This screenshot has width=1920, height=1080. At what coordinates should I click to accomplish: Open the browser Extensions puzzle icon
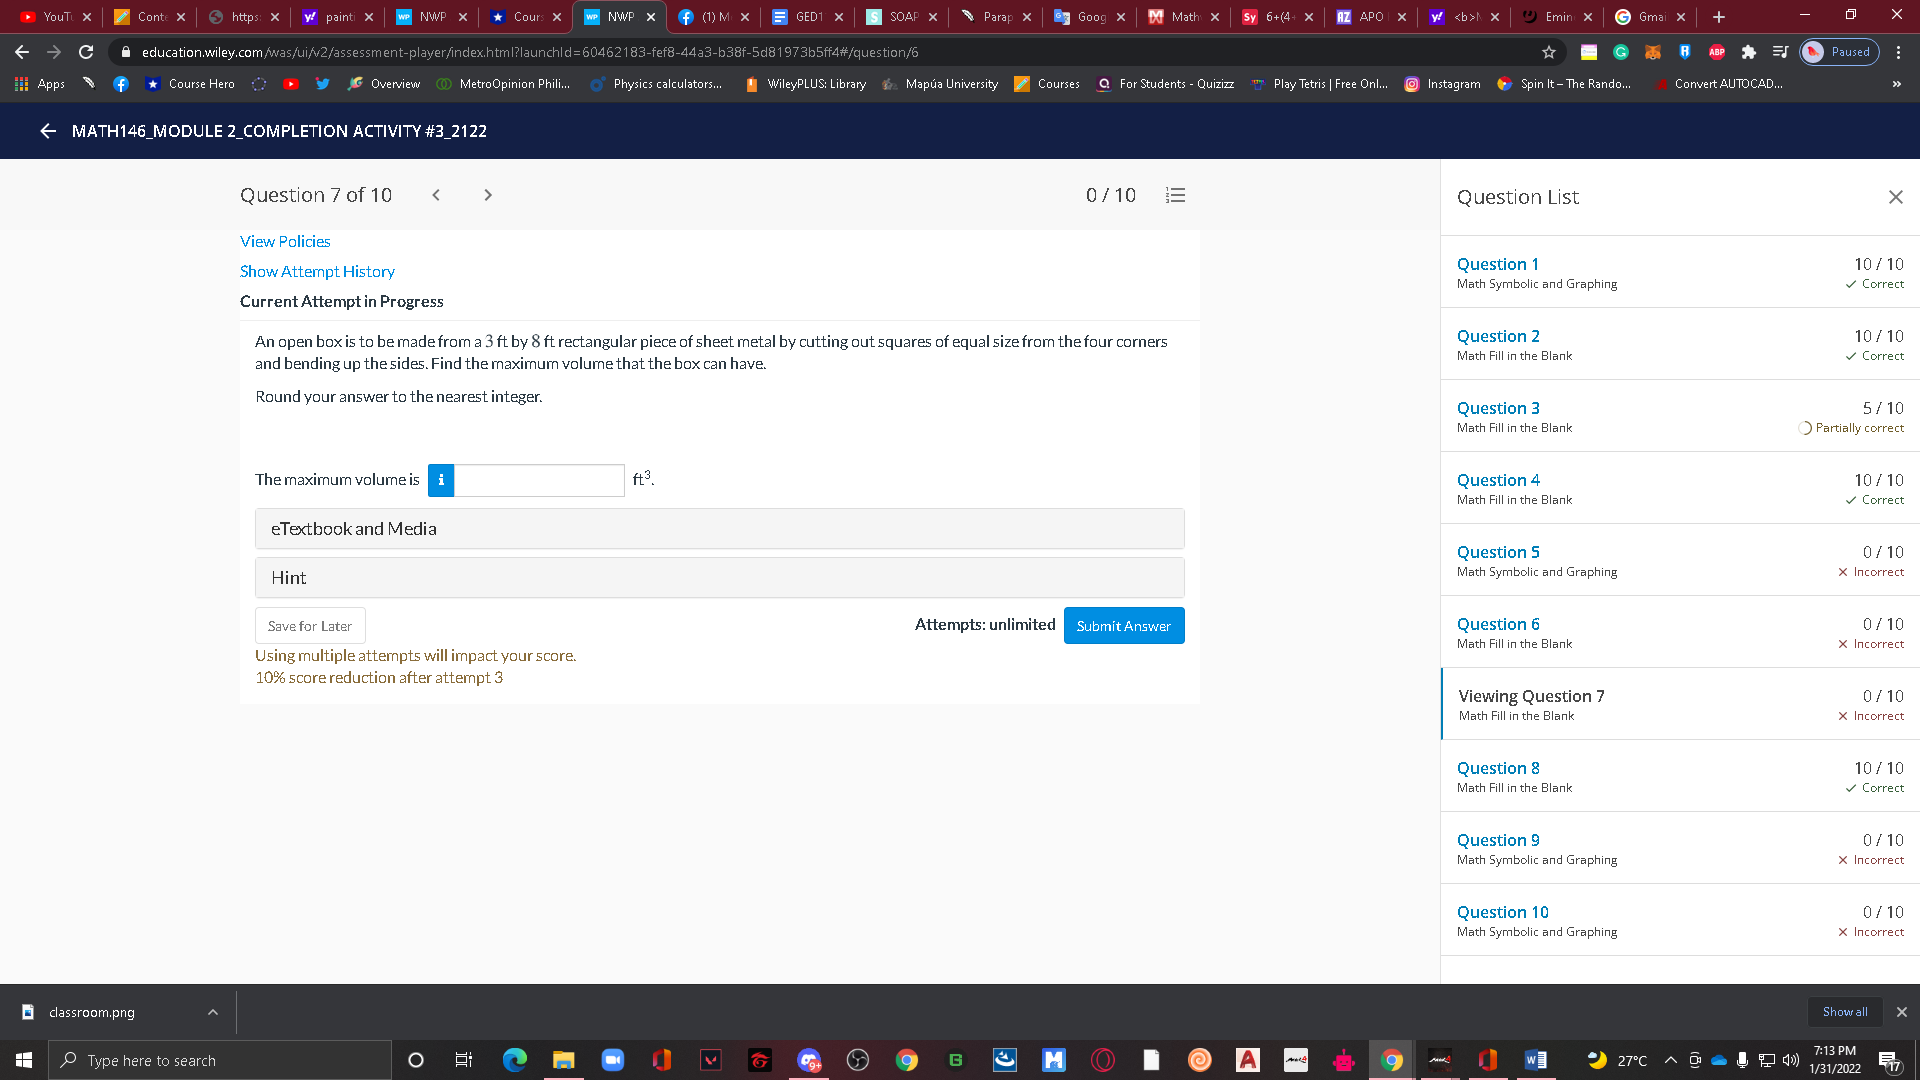(x=1748, y=52)
